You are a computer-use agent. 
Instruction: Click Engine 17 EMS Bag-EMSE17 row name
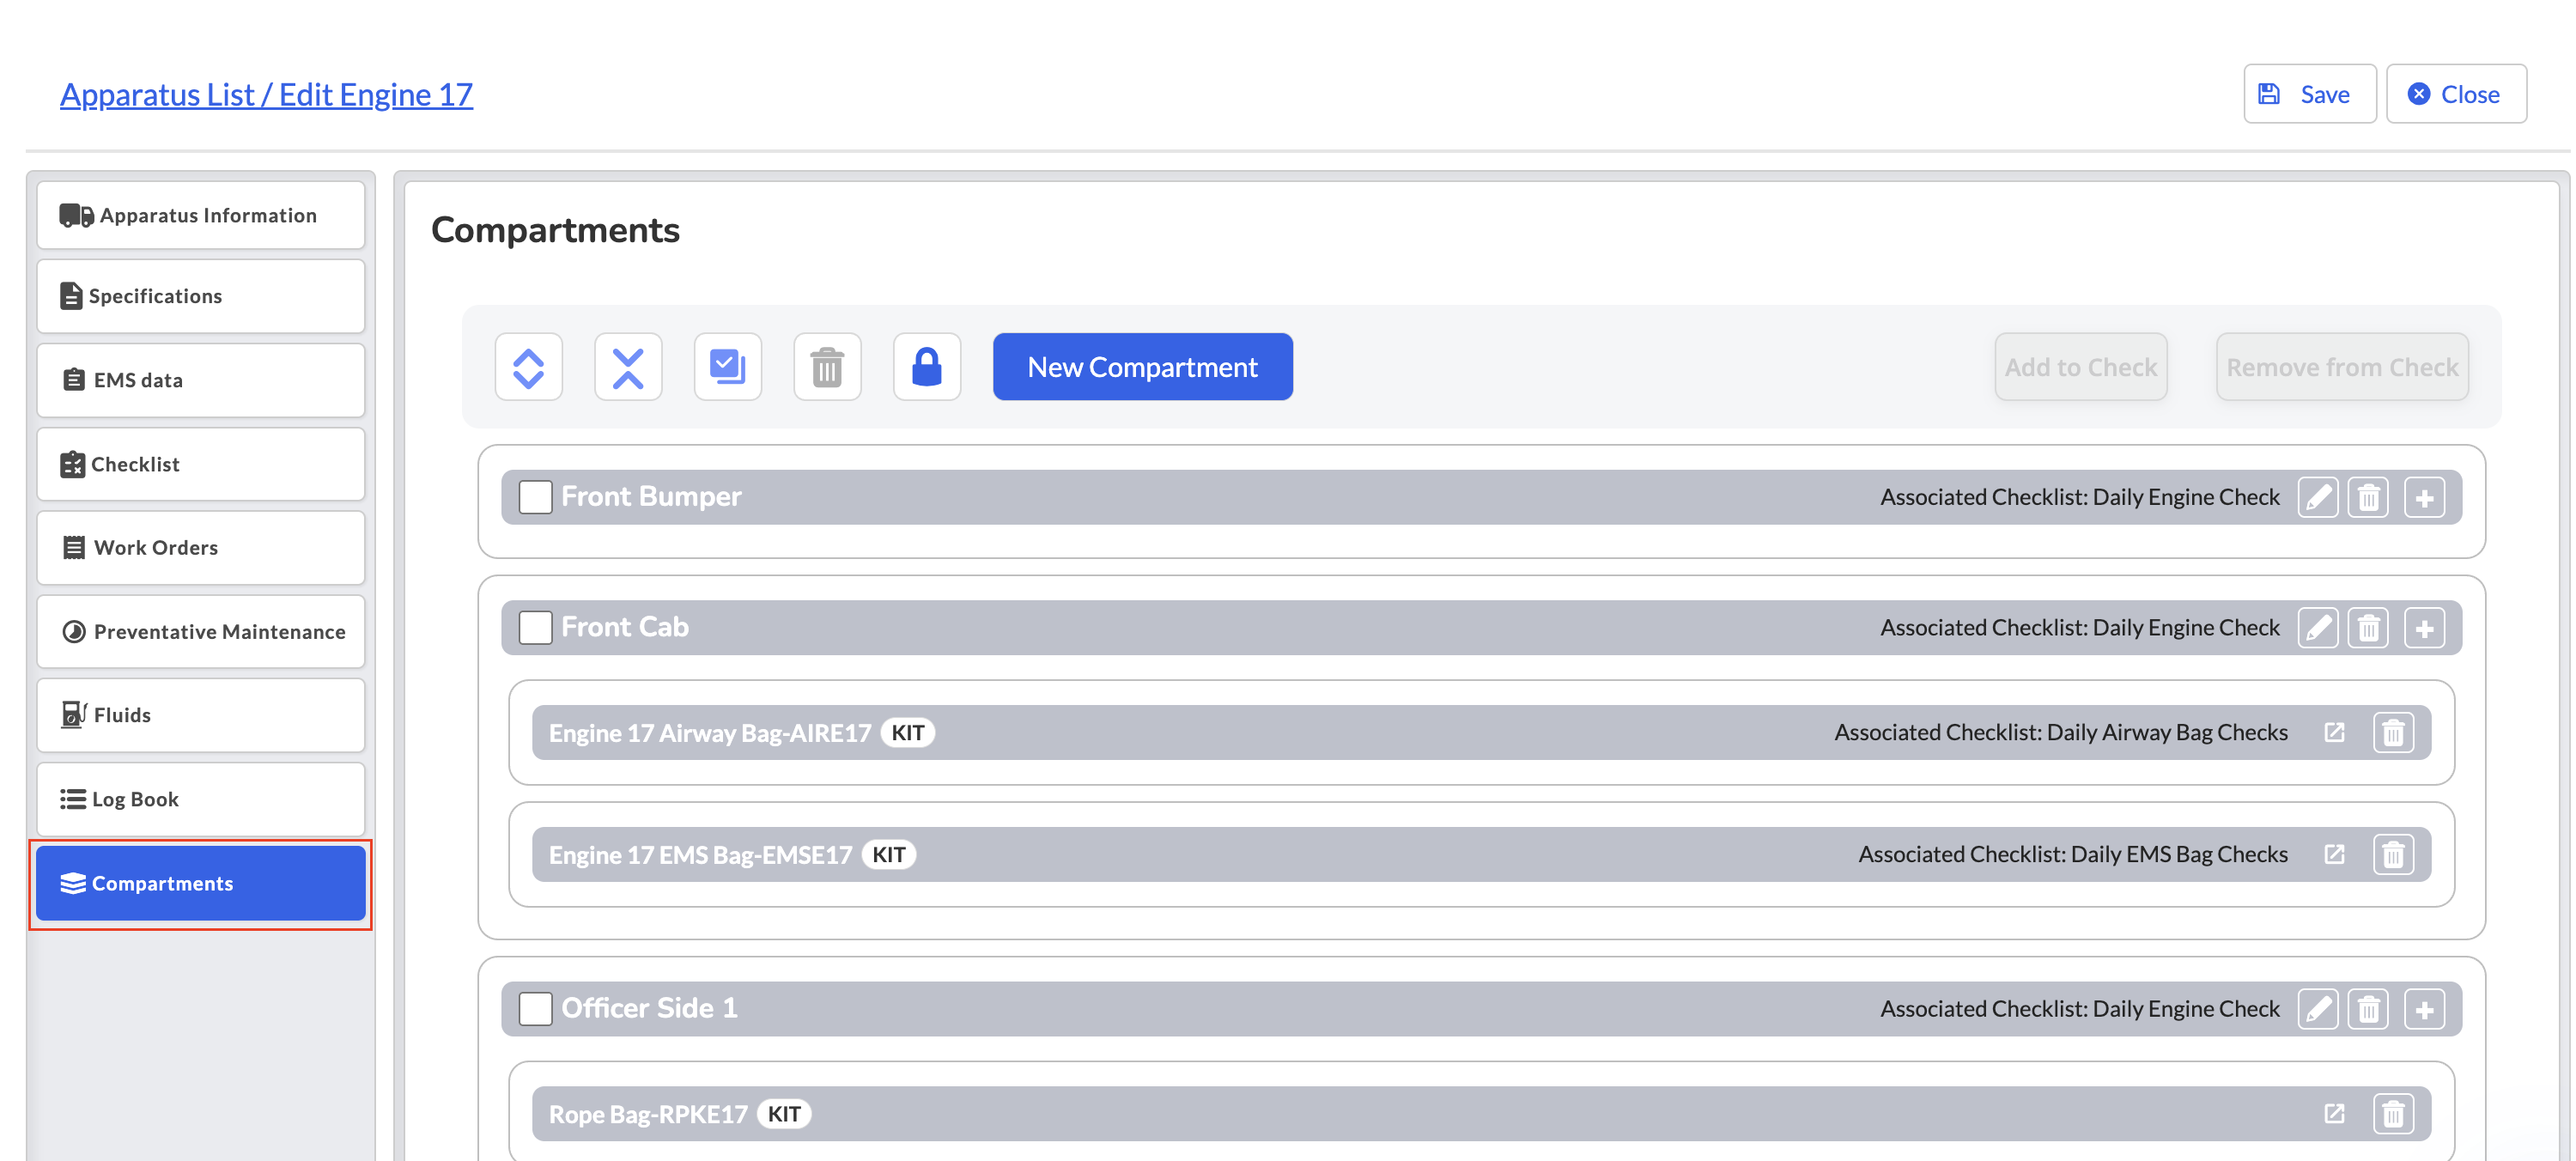[700, 855]
